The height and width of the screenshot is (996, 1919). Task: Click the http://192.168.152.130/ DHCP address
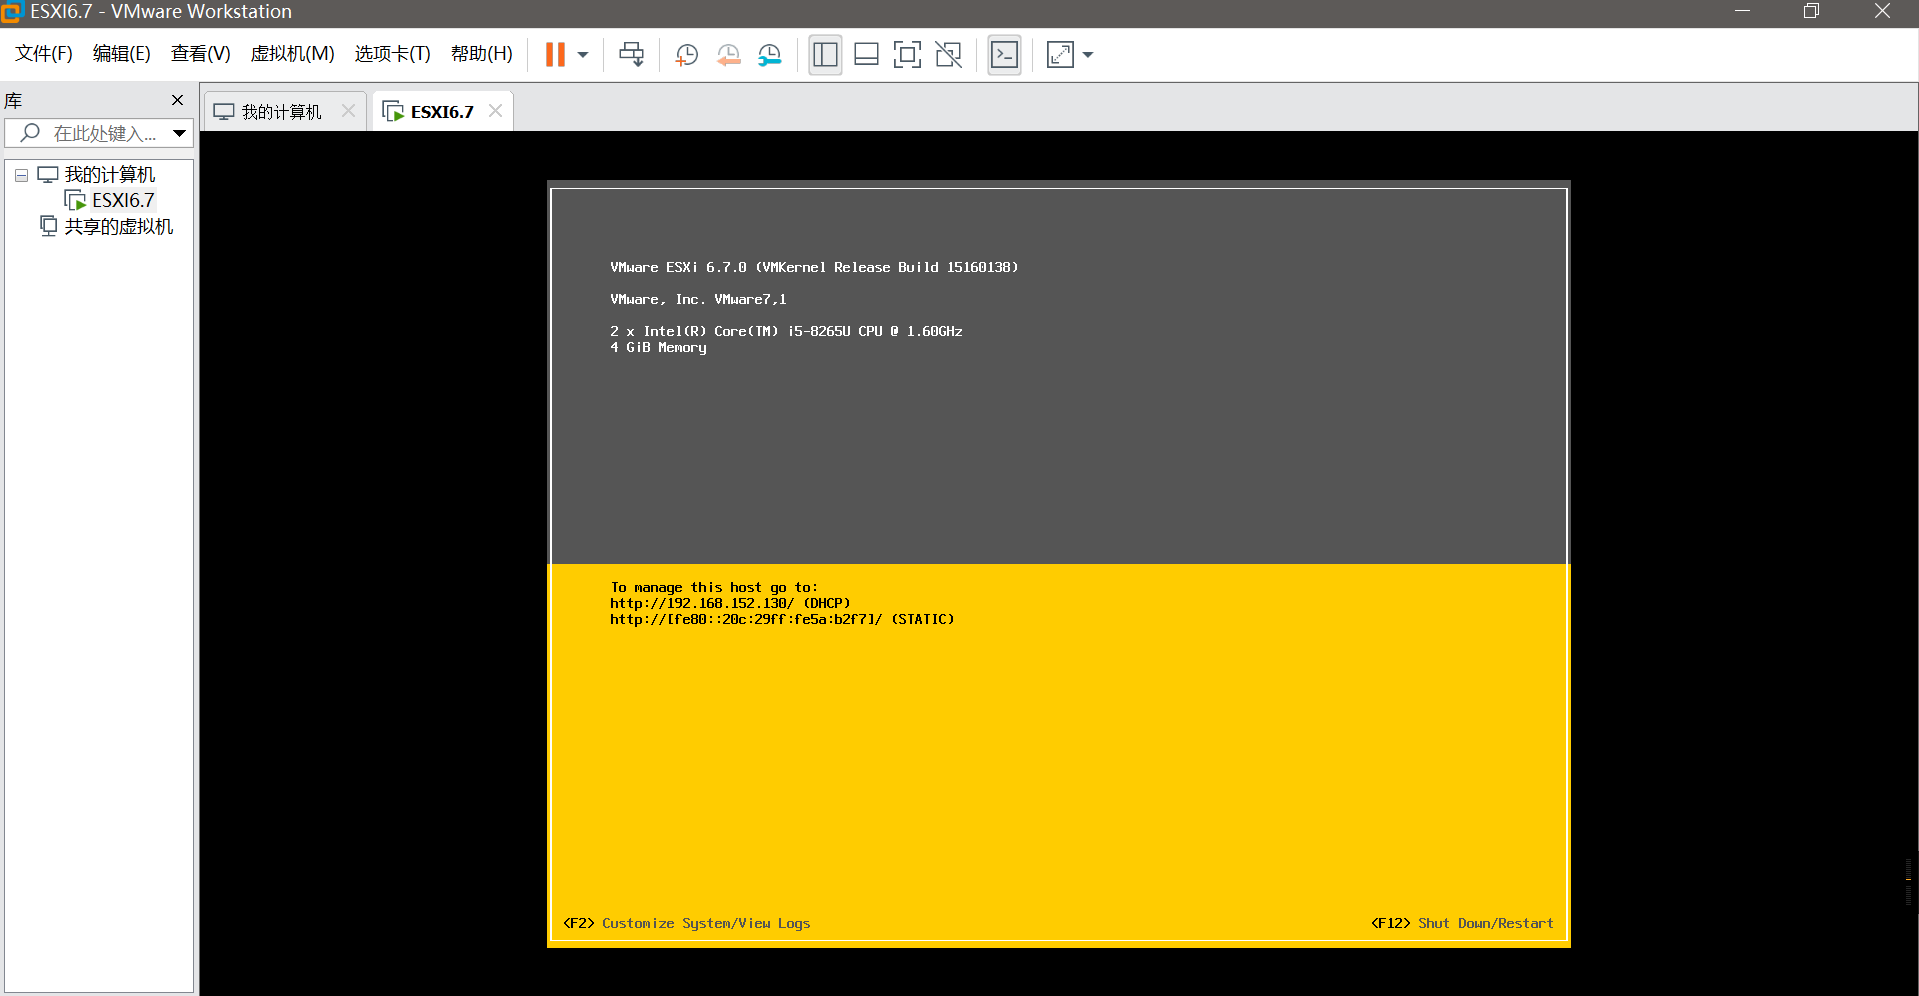tap(730, 603)
